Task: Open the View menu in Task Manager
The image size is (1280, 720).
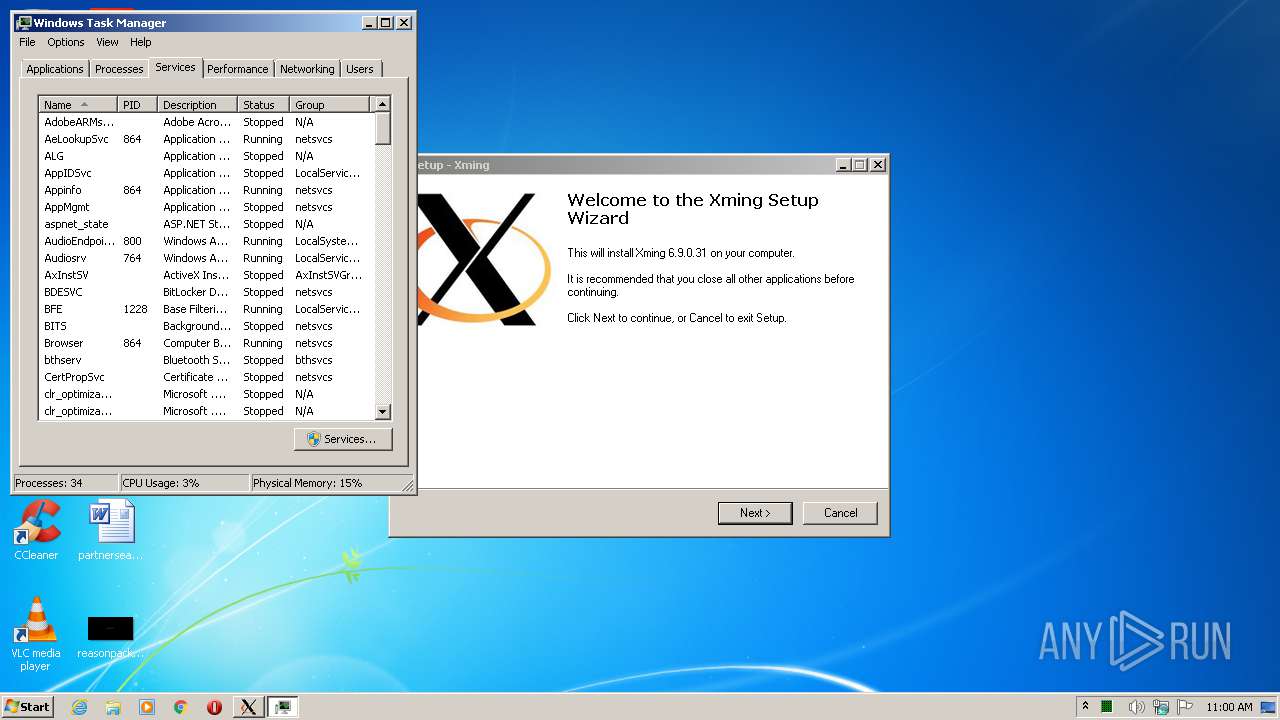Action: (107, 42)
